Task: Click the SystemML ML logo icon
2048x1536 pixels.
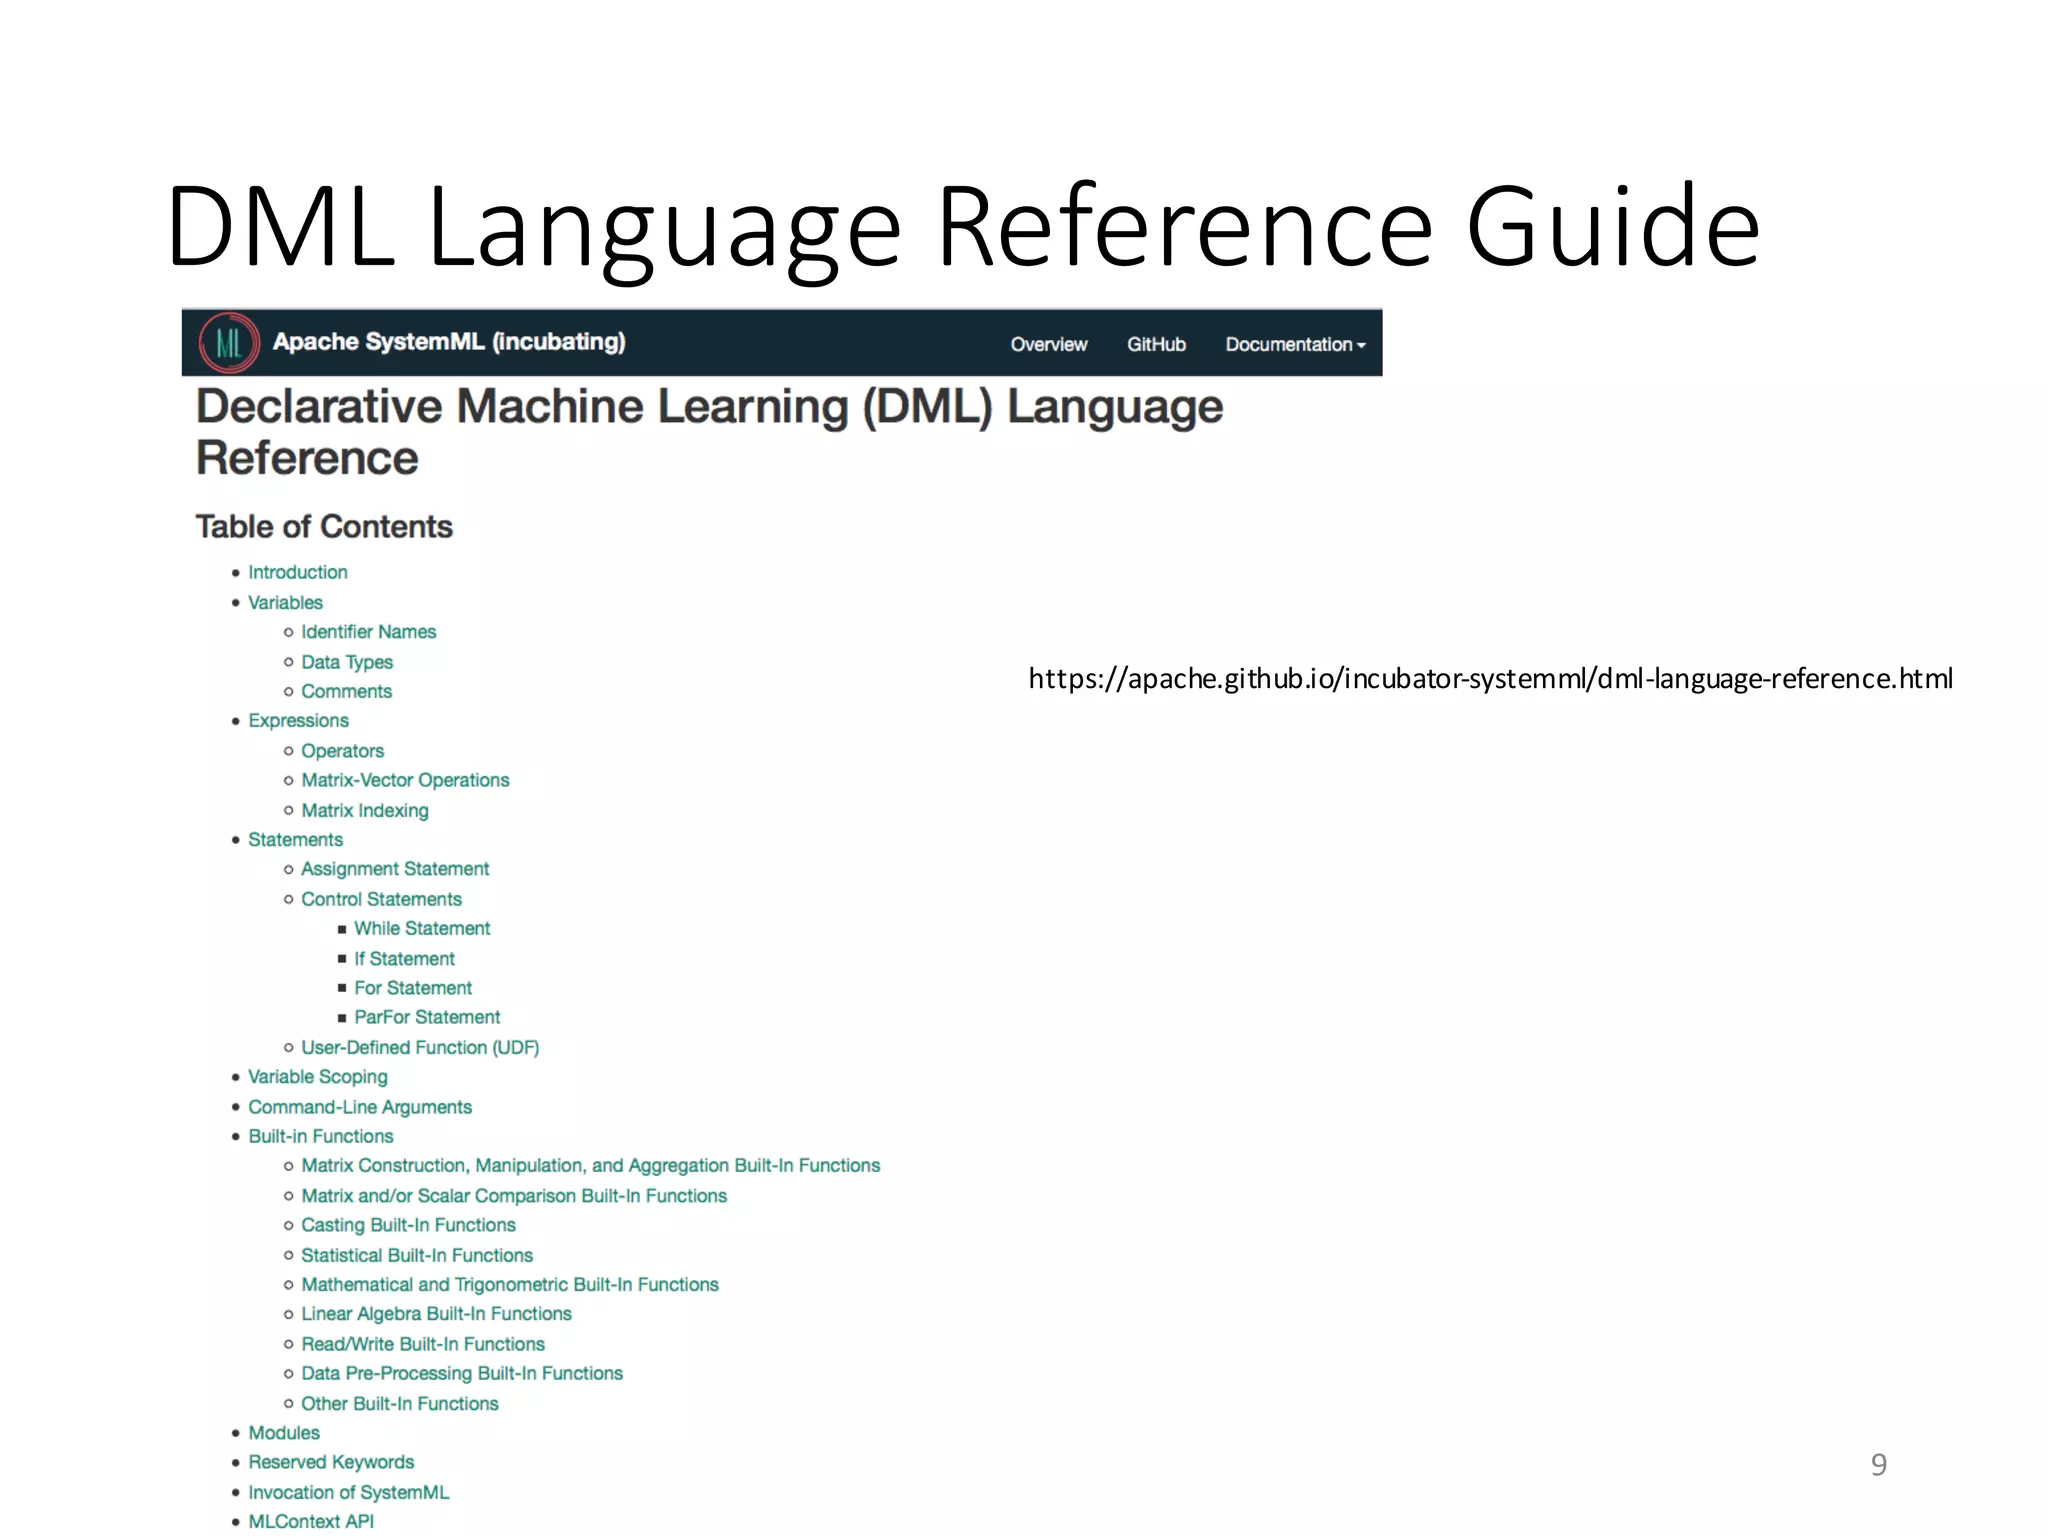Action: (229, 343)
